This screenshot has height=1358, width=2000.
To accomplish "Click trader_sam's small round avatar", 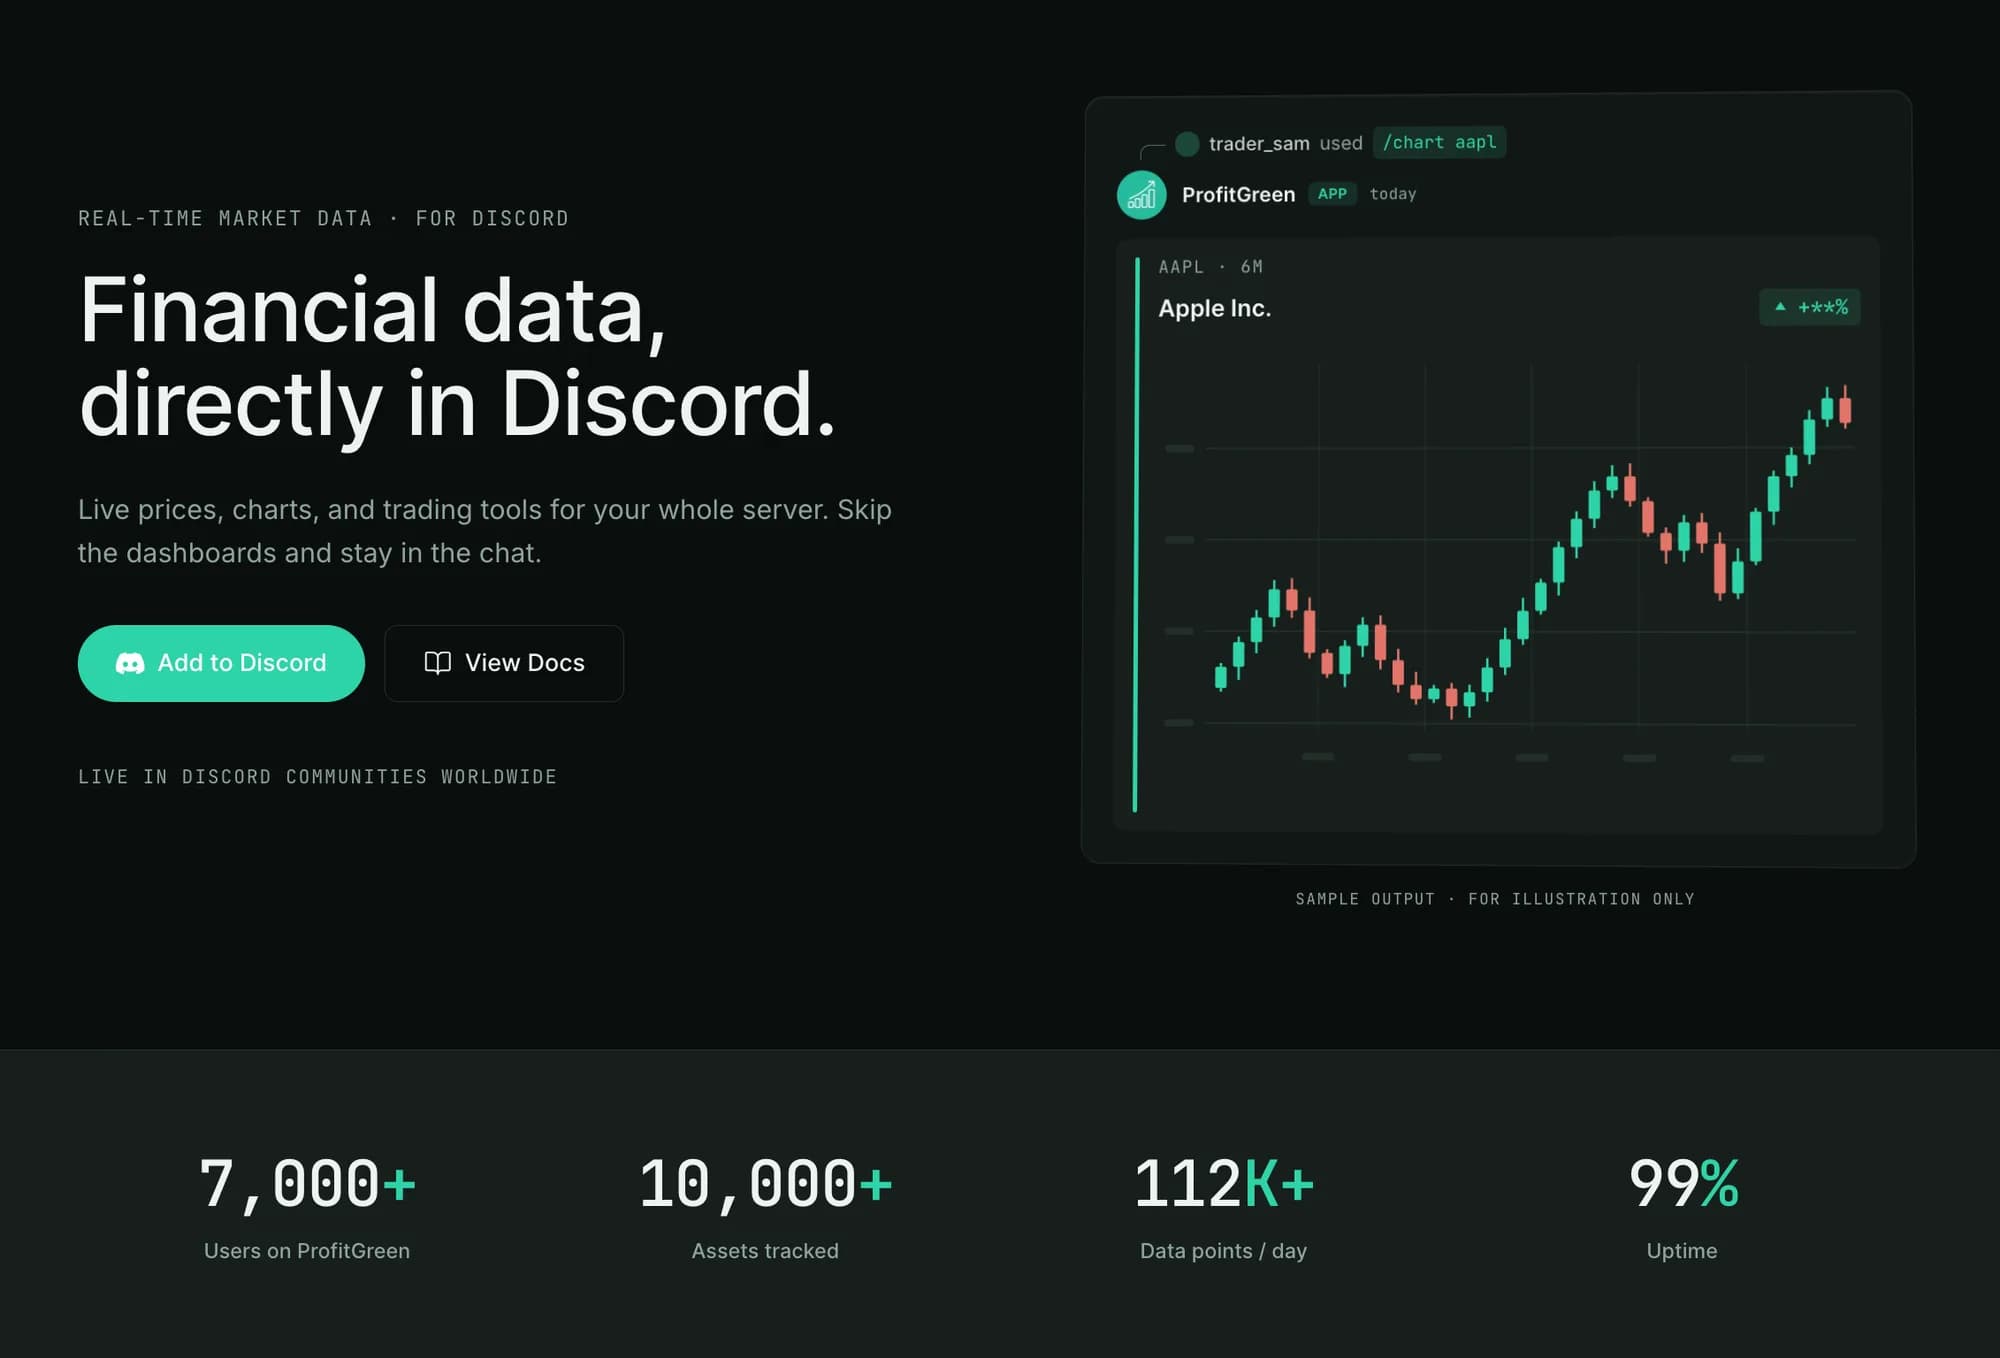I will pyautogui.click(x=1187, y=144).
